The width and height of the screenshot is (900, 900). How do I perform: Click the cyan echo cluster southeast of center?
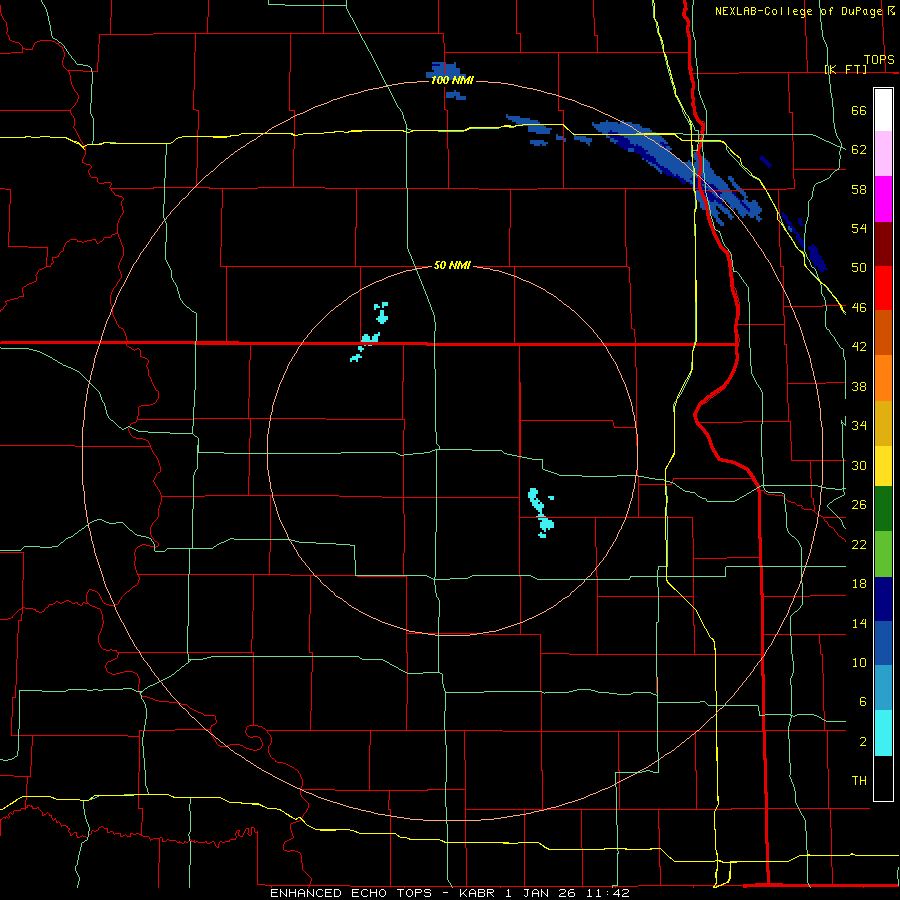click(541, 513)
